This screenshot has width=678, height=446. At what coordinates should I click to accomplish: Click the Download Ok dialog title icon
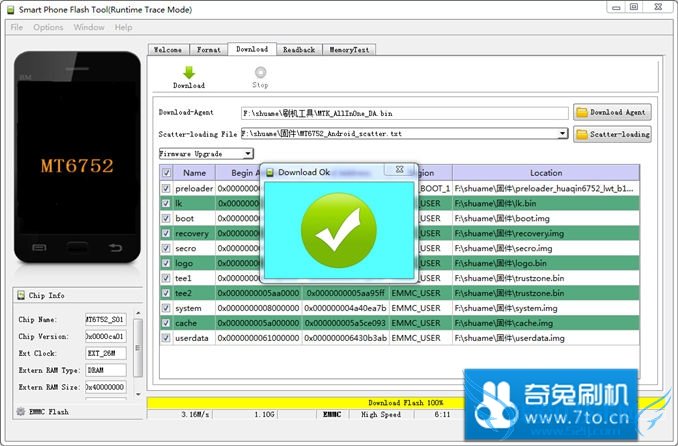pyautogui.click(x=270, y=173)
